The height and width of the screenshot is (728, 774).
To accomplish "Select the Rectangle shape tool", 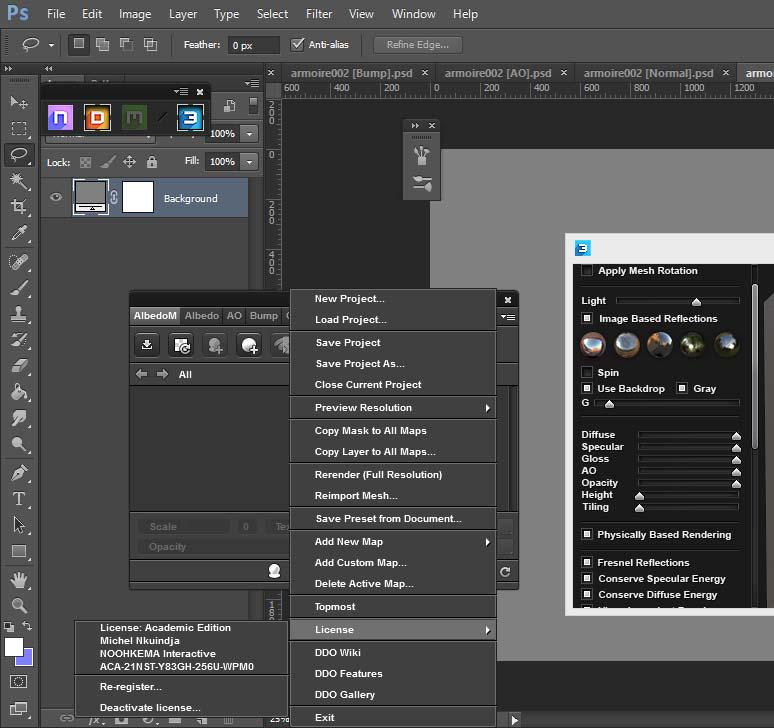I will click(x=19, y=551).
